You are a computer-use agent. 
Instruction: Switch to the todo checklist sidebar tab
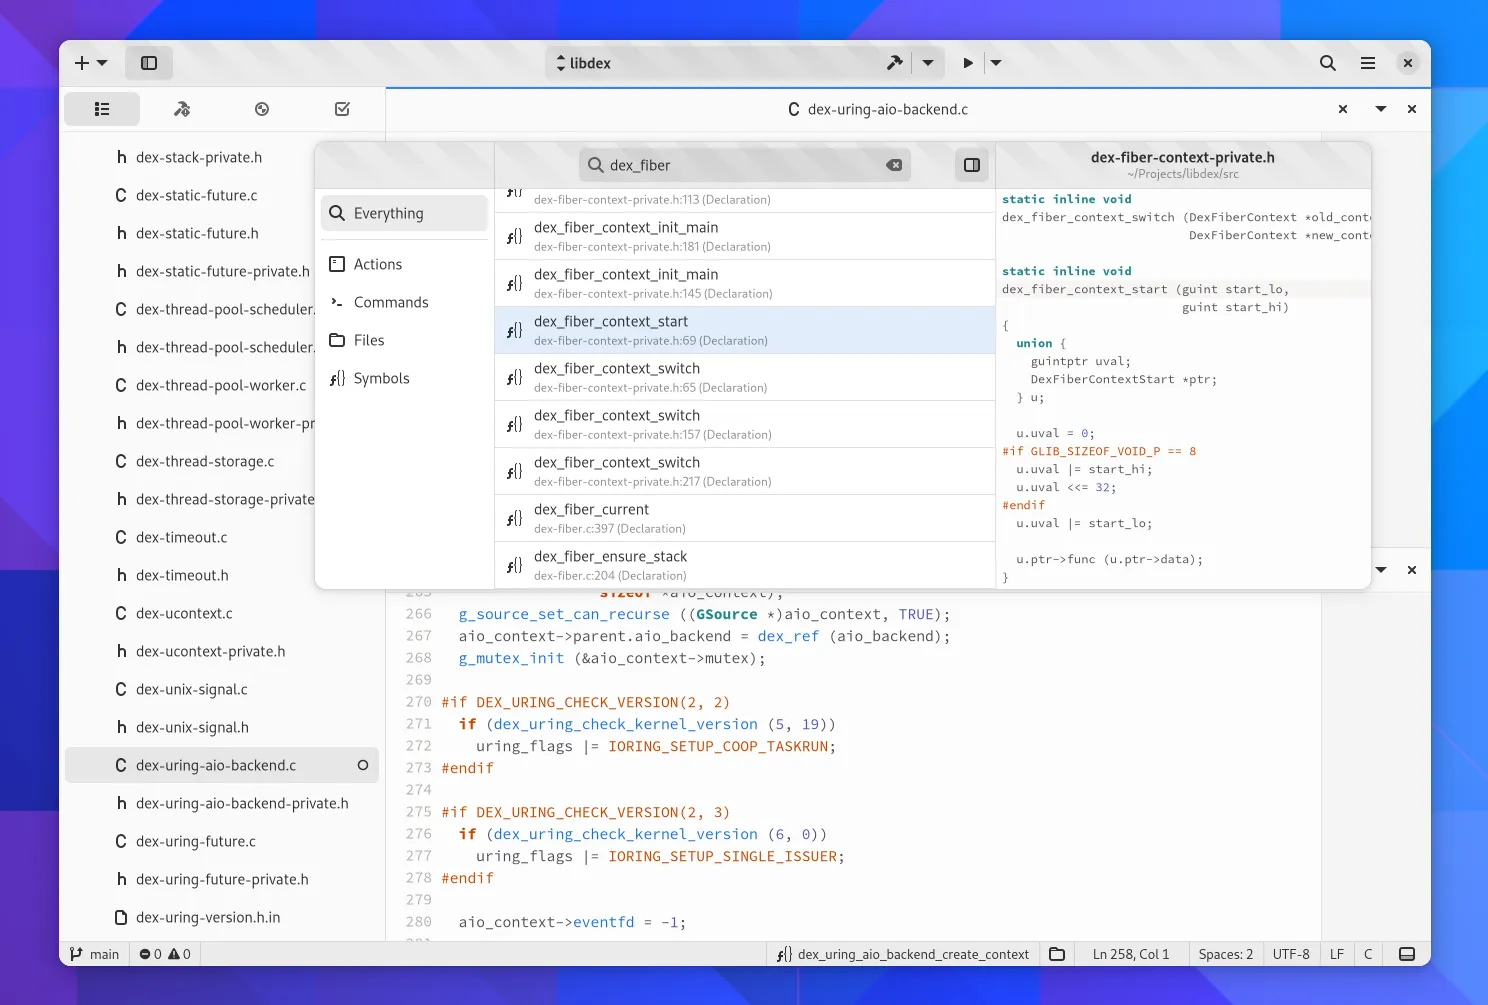point(342,109)
